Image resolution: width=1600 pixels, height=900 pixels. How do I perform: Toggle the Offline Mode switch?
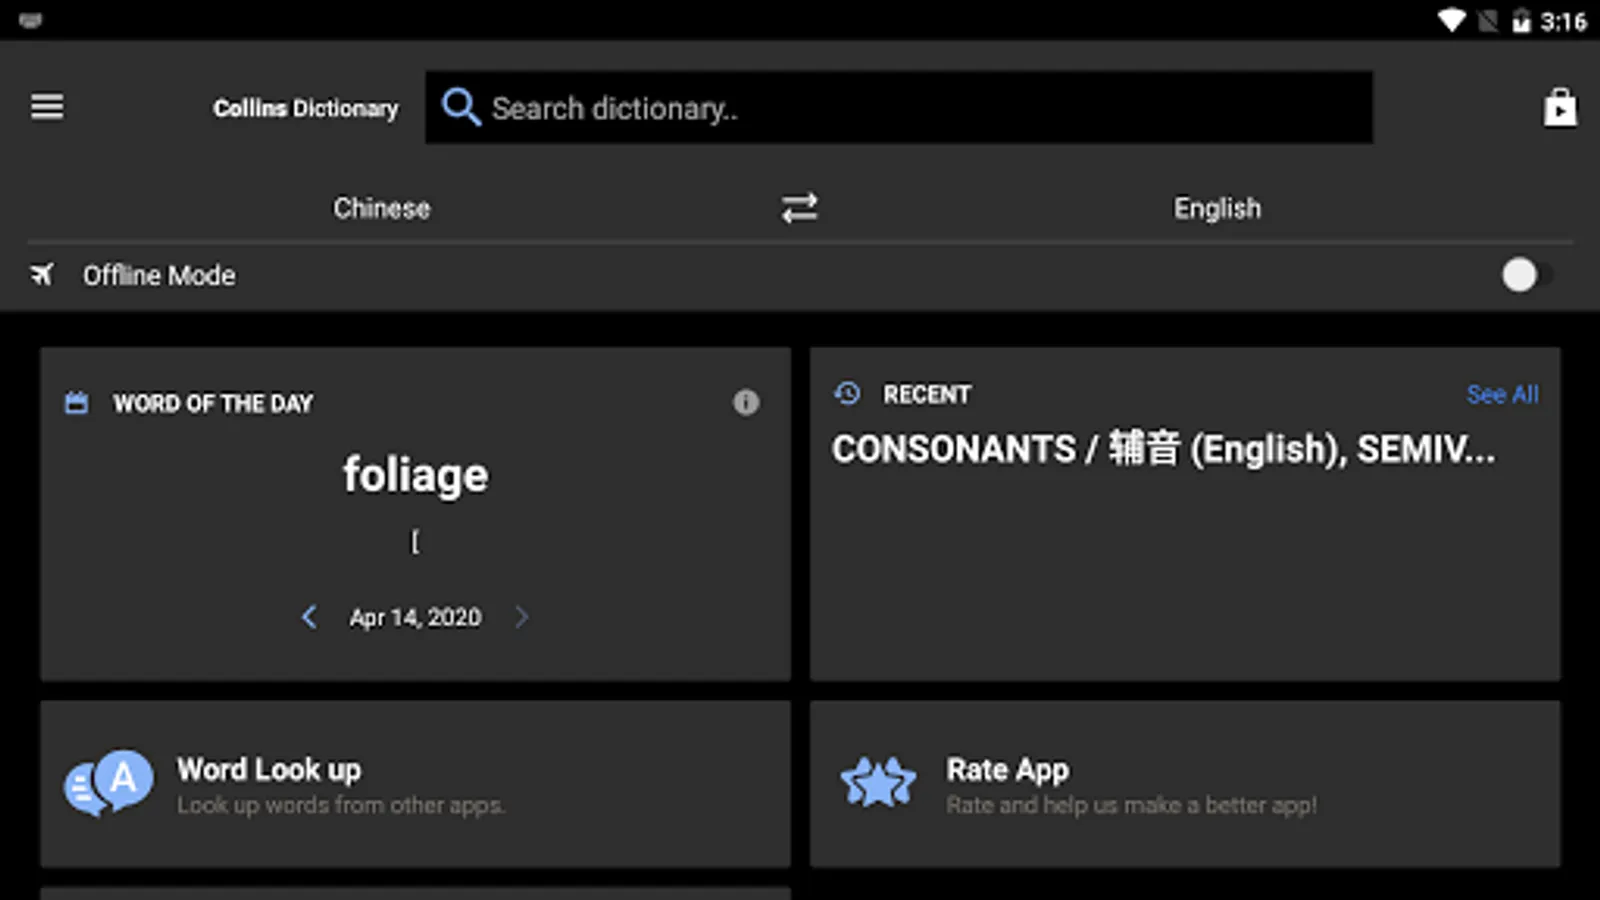1524,275
